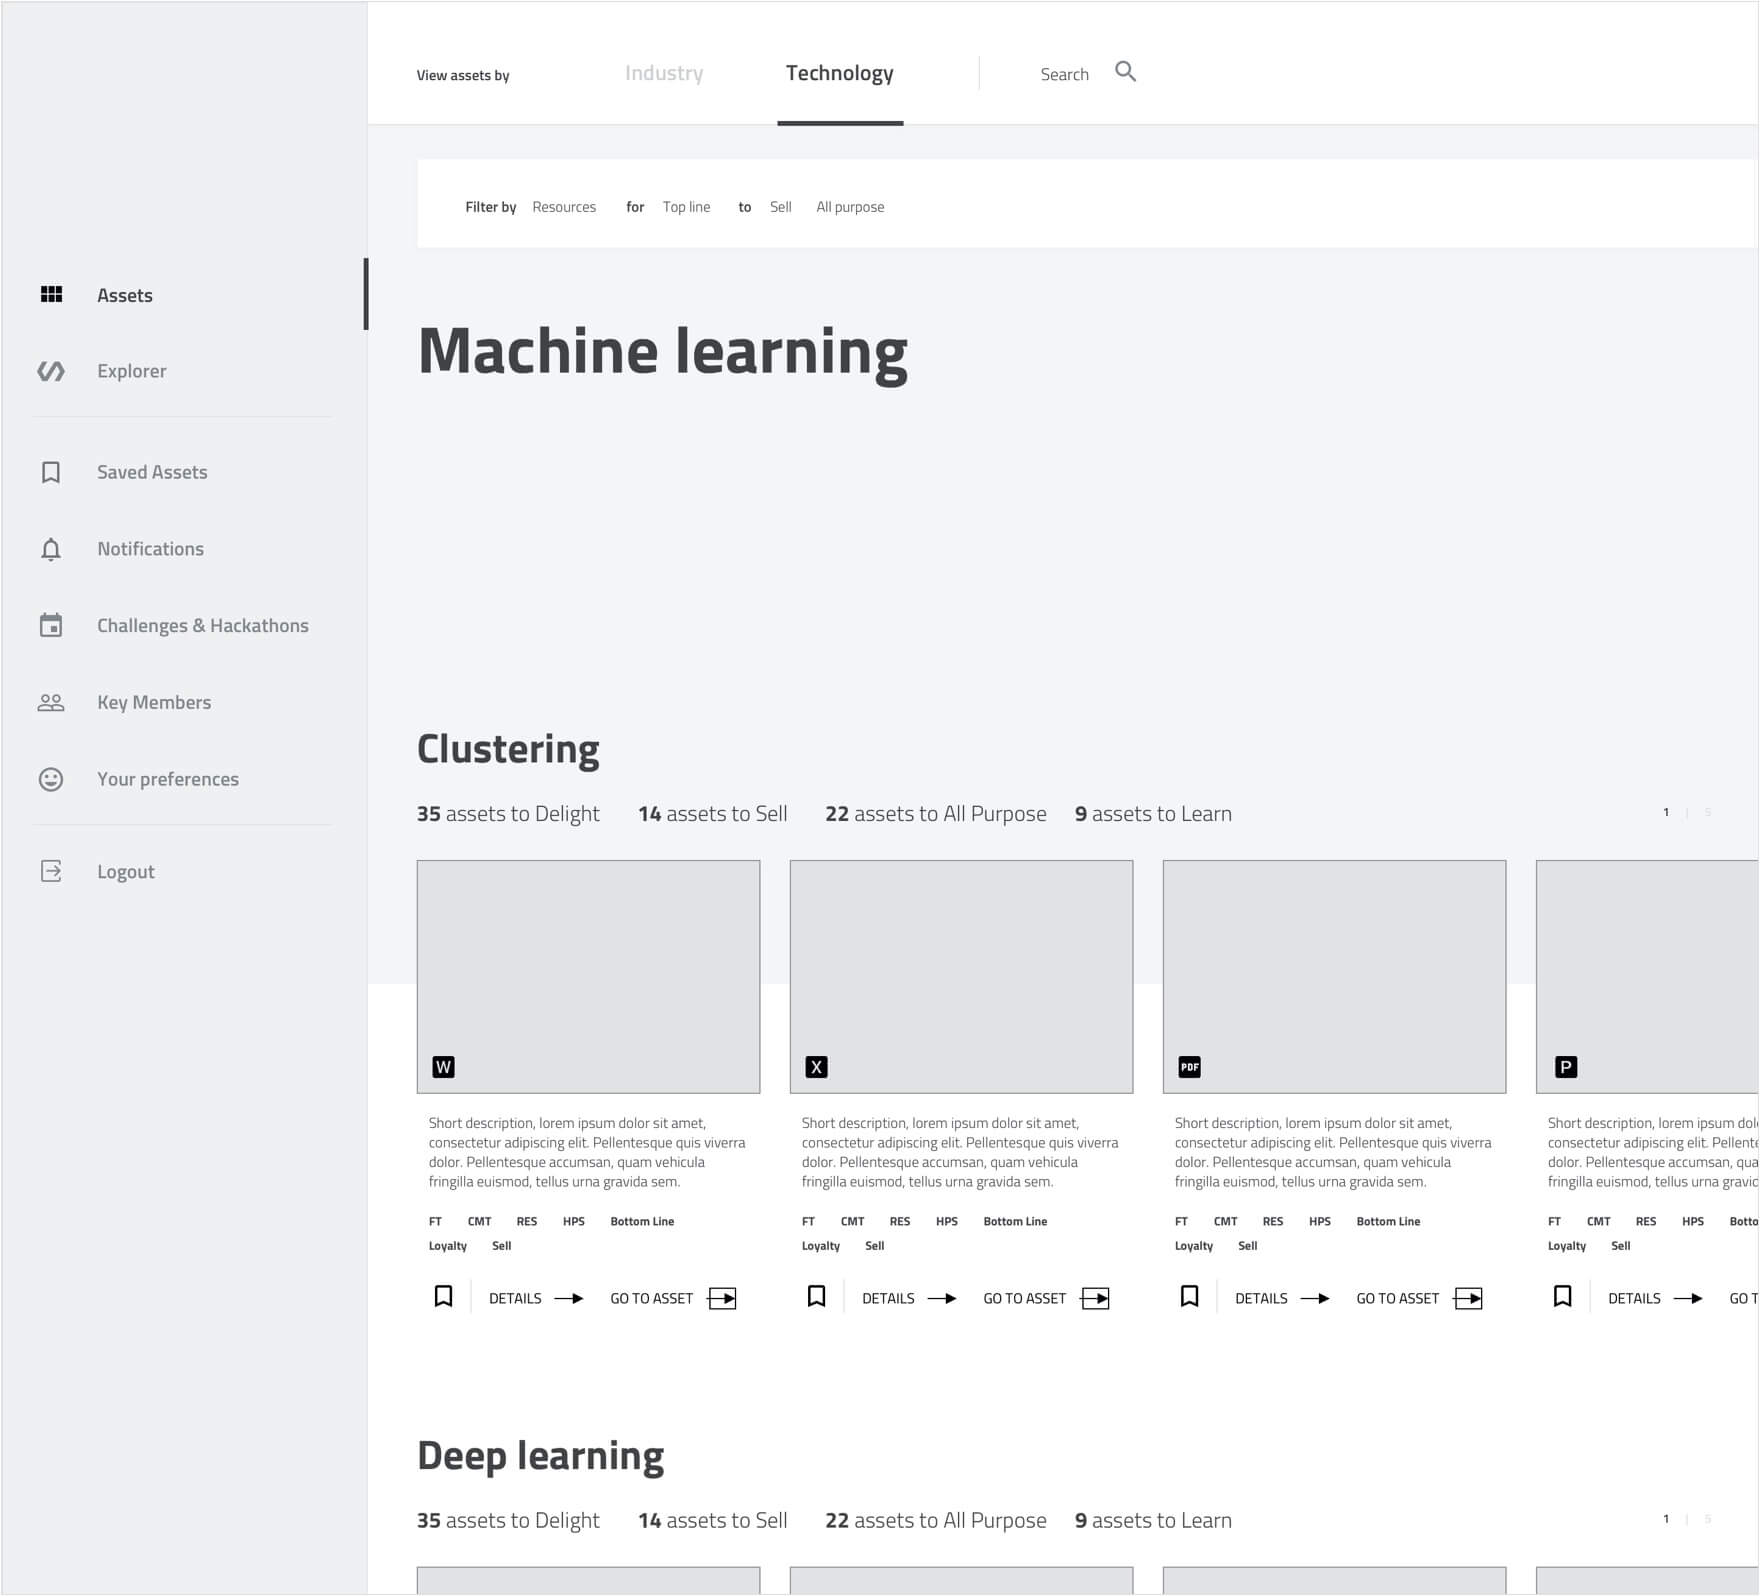1760x1596 pixels.
Task: Open the first Clustering asset thumbnail
Action: (x=588, y=975)
